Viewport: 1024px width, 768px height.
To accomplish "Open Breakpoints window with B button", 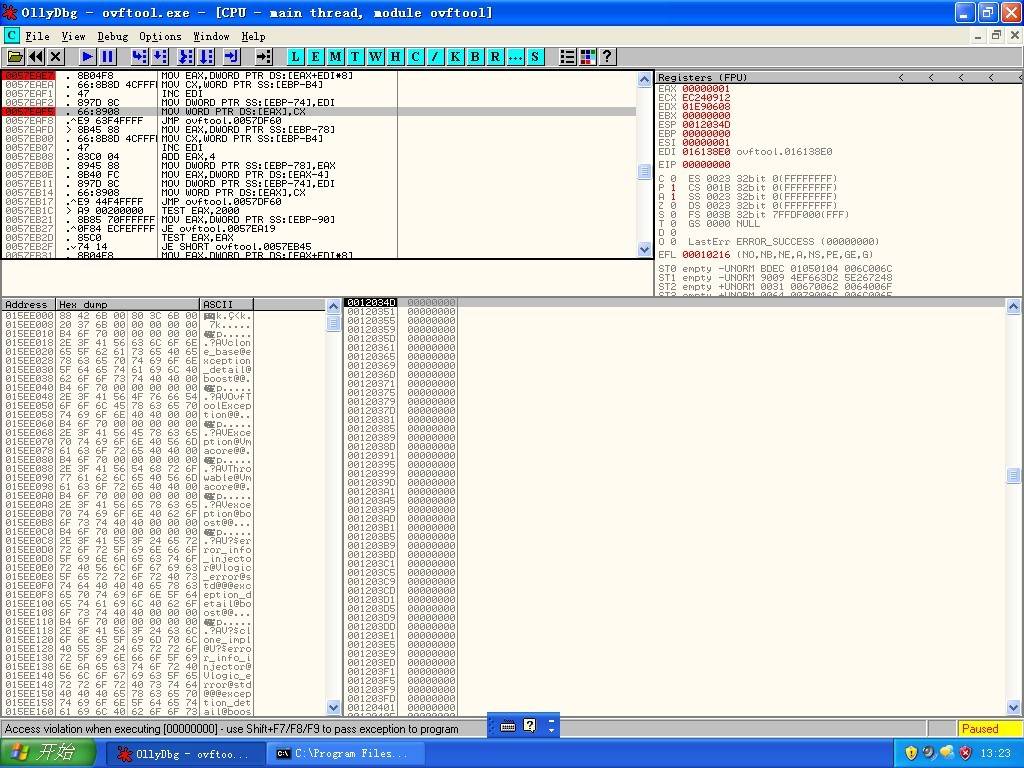I will pos(475,57).
